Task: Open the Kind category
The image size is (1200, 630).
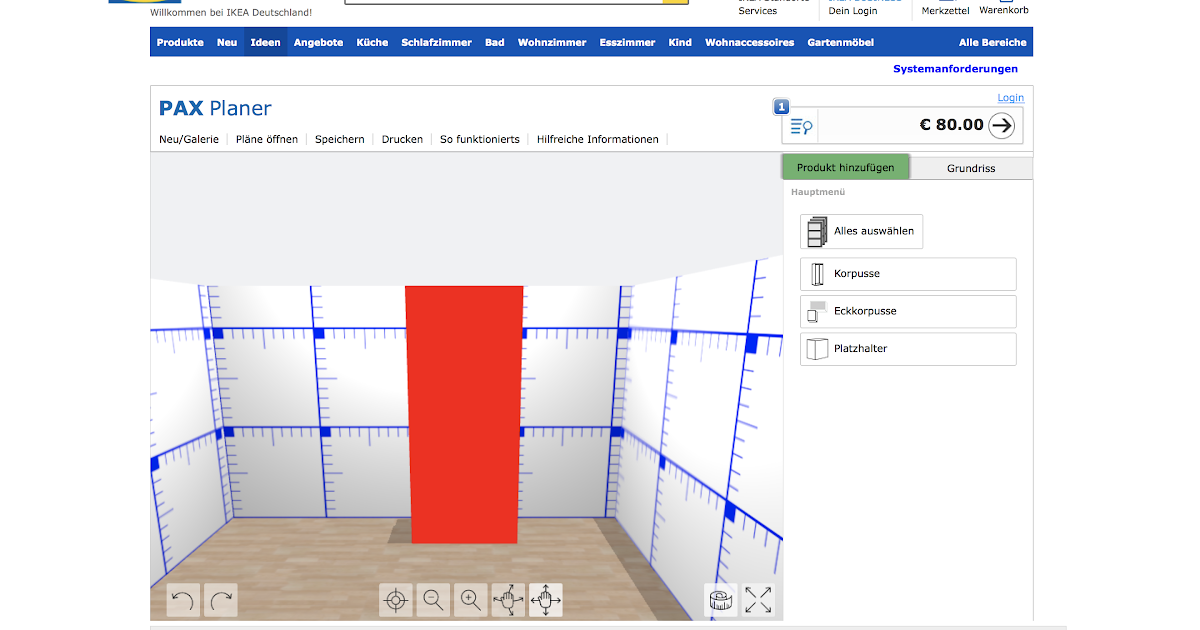Action: coord(680,42)
